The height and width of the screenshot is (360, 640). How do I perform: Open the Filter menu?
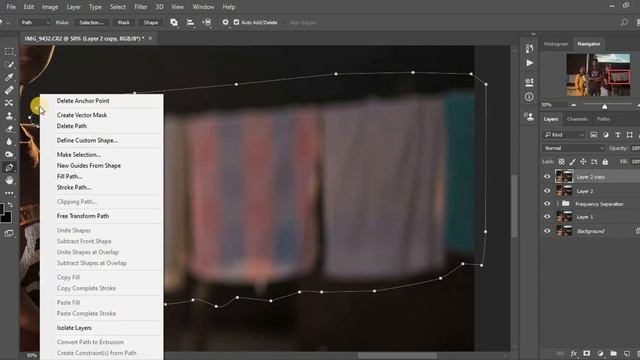coord(141,7)
